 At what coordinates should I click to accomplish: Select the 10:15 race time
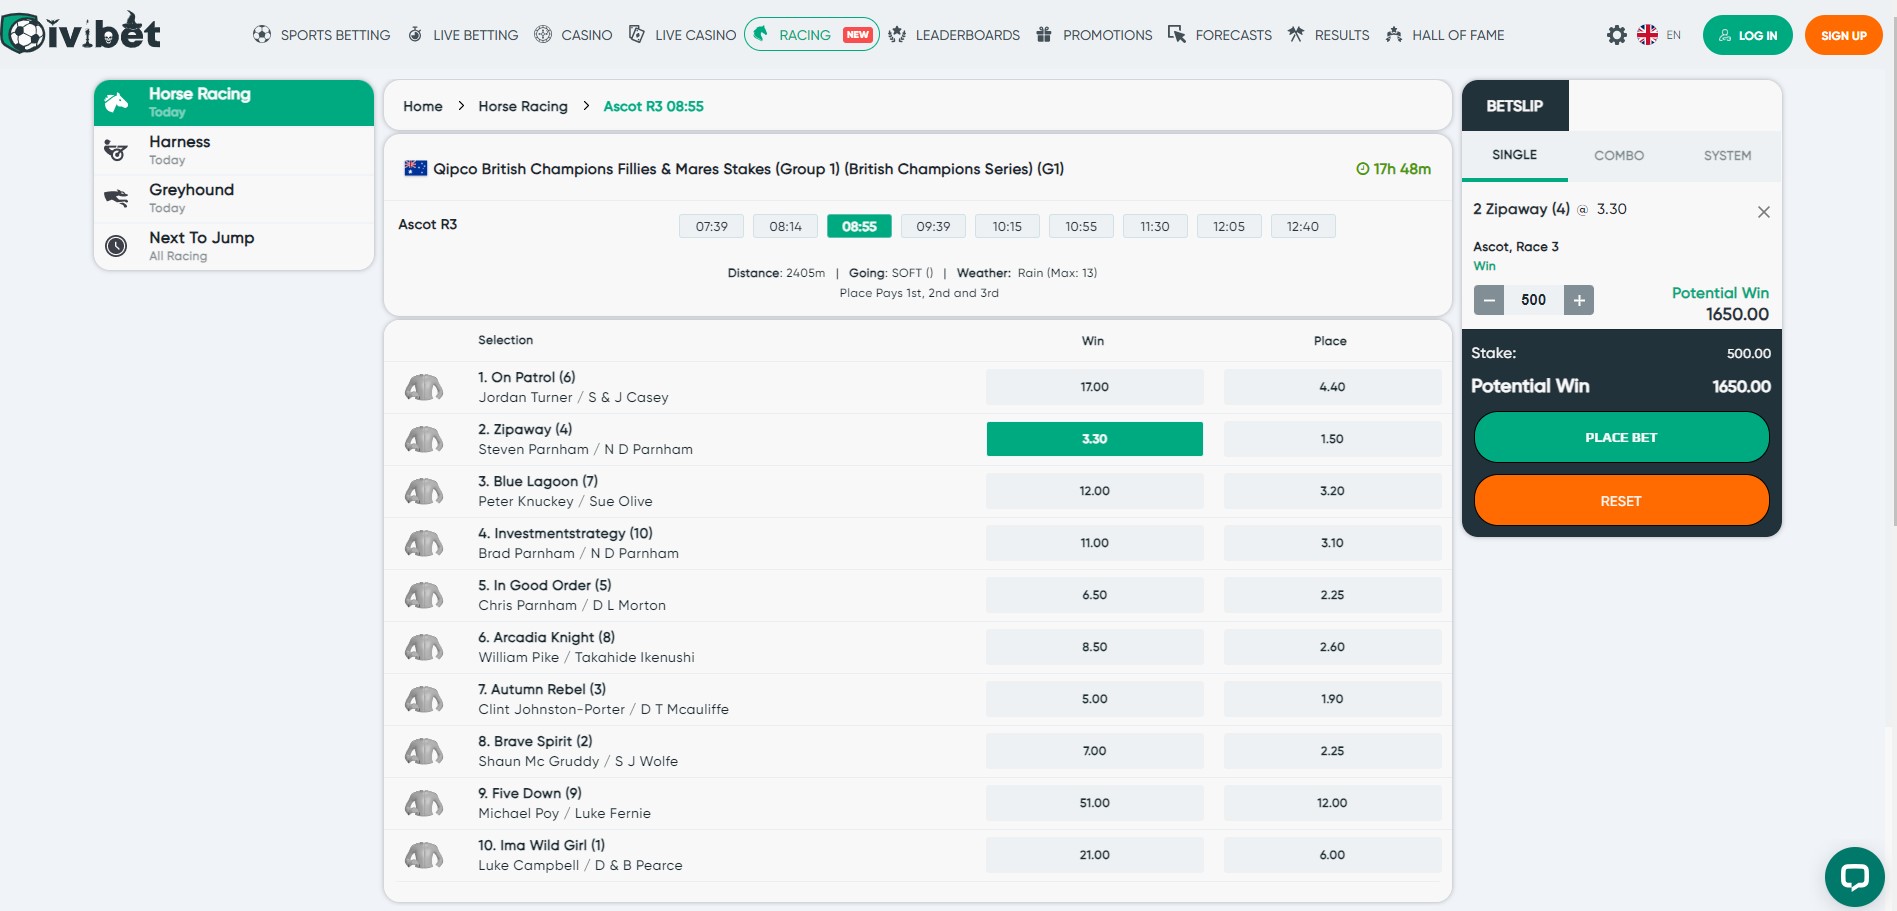tap(1007, 226)
